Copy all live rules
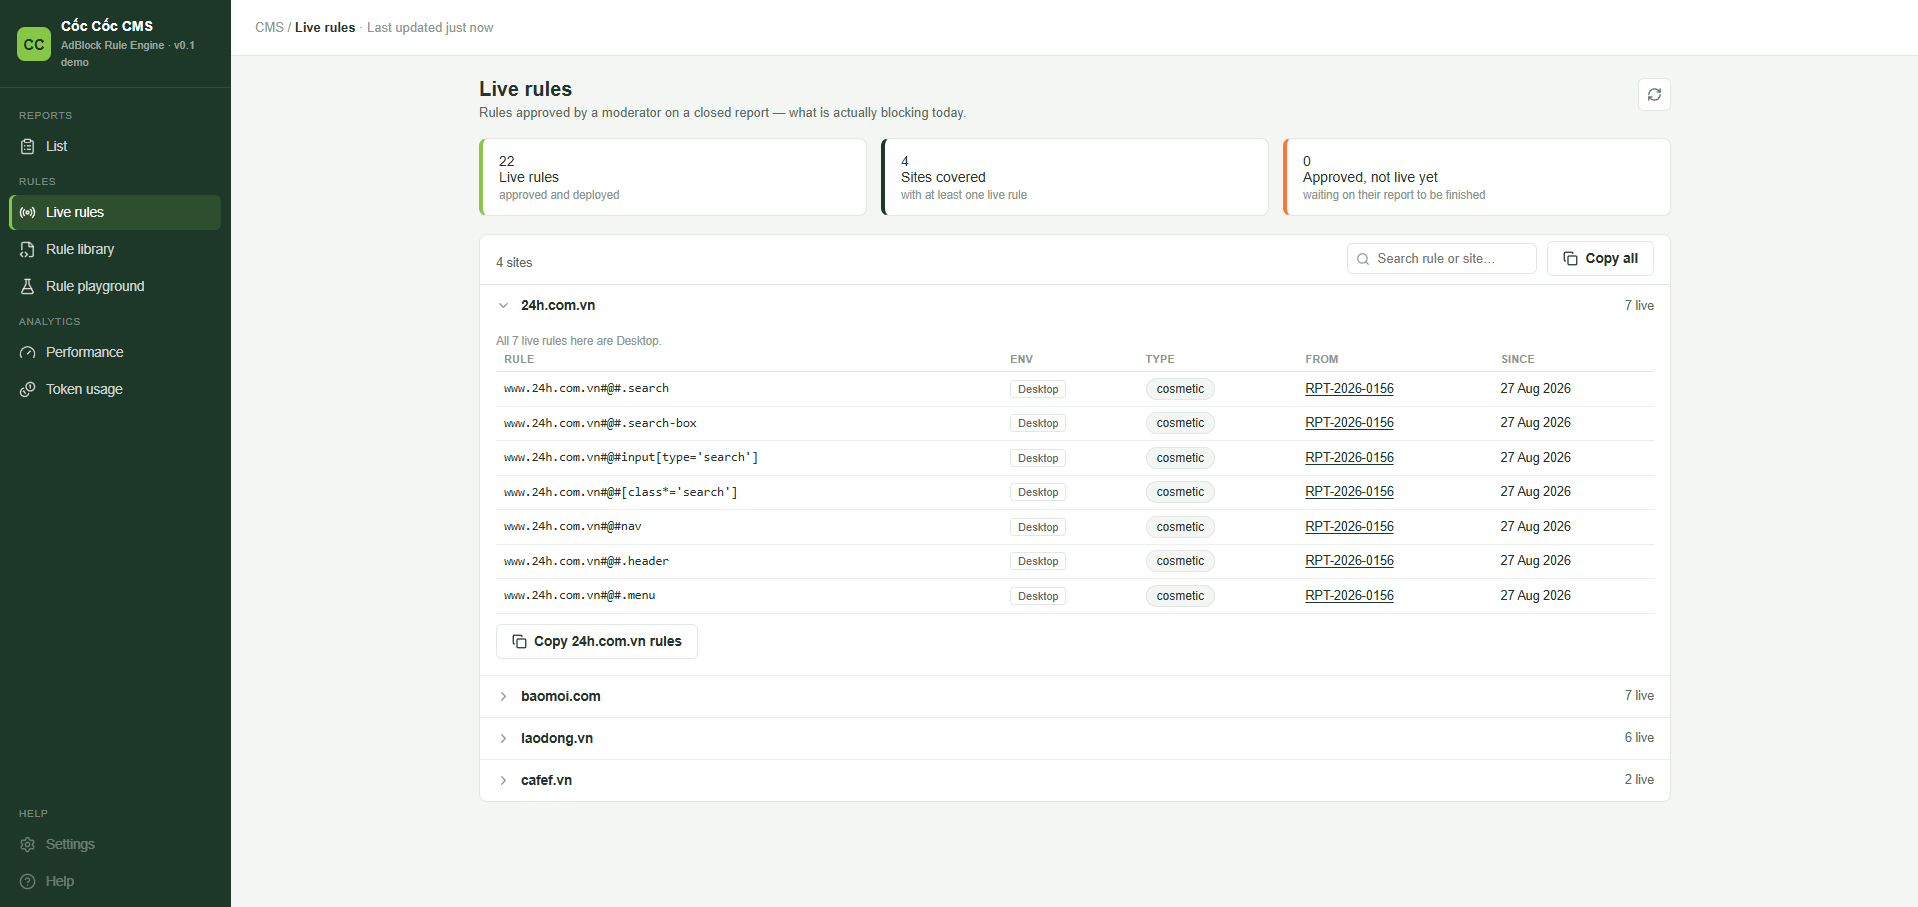This screenshot has height=907, width=1918. (x=1600, y=258)
